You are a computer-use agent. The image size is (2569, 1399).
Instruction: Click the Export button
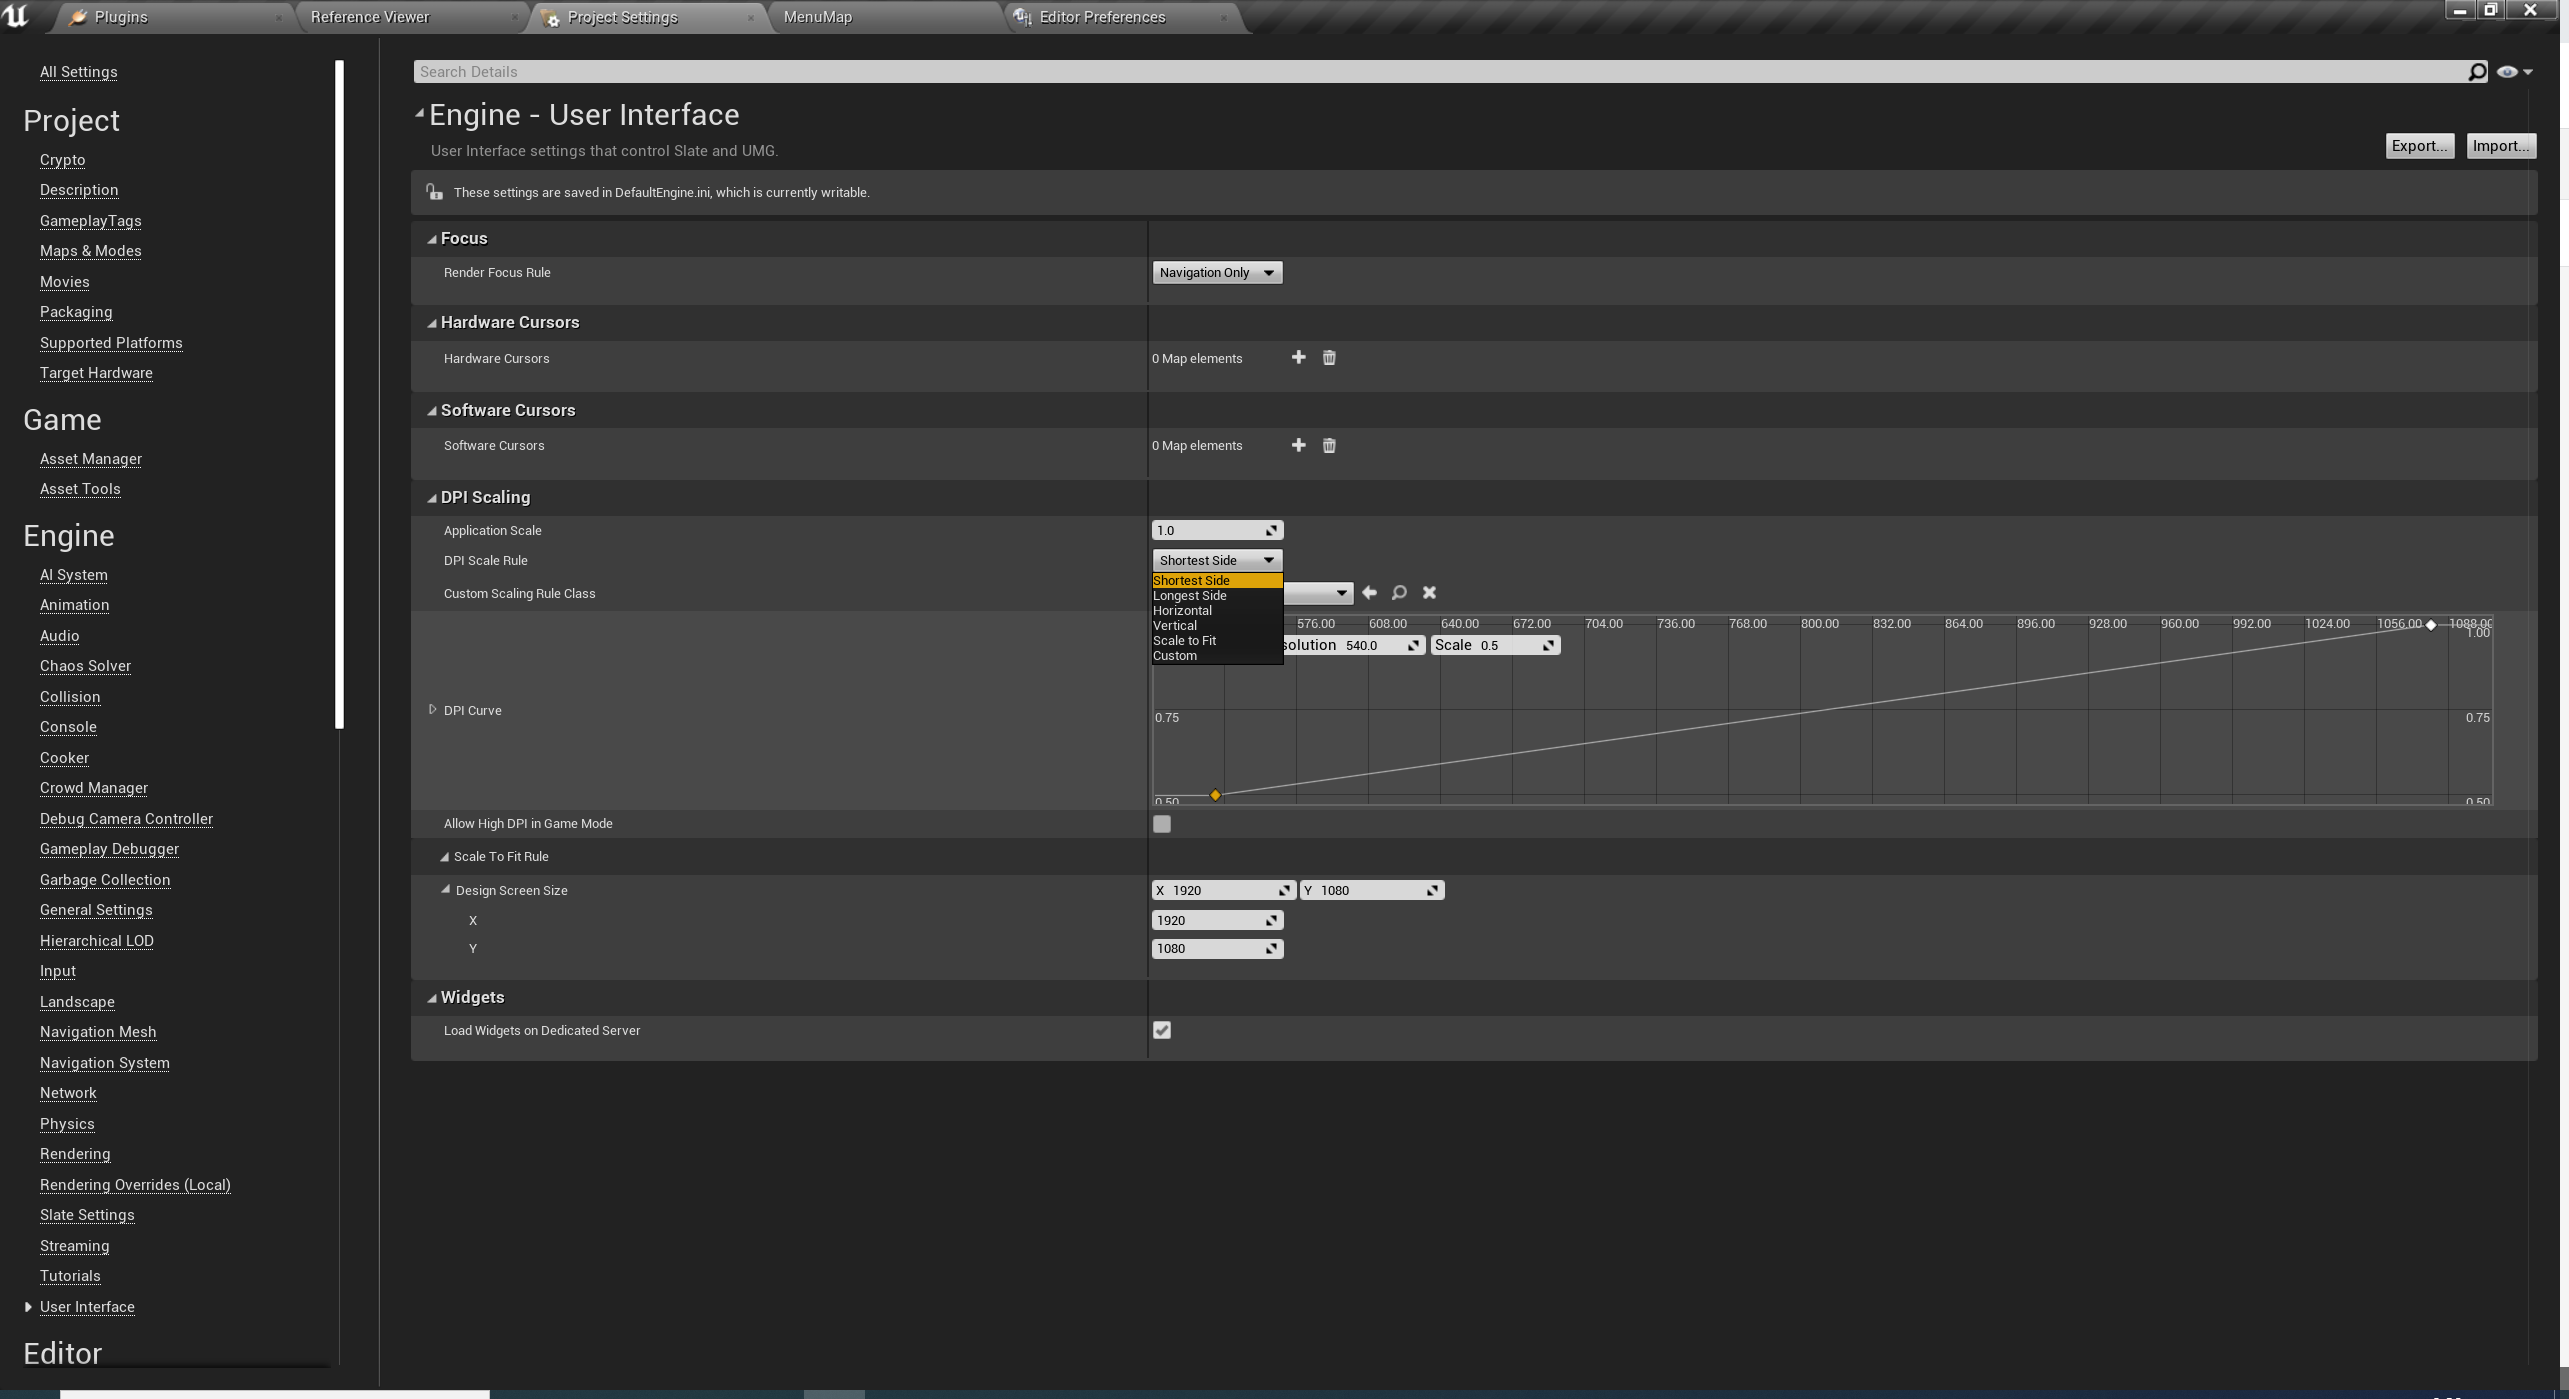point(2419,145)
